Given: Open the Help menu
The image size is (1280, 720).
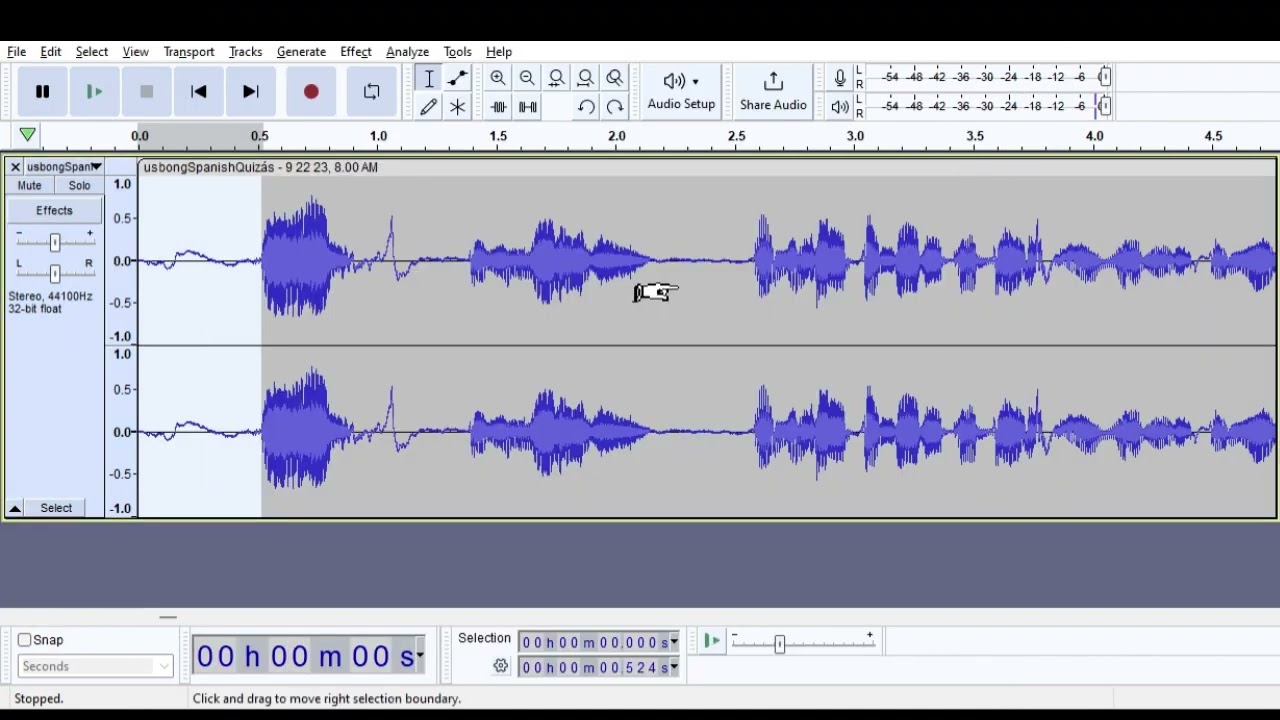Looking at the screenshot, I should click(x=499, y=52).
